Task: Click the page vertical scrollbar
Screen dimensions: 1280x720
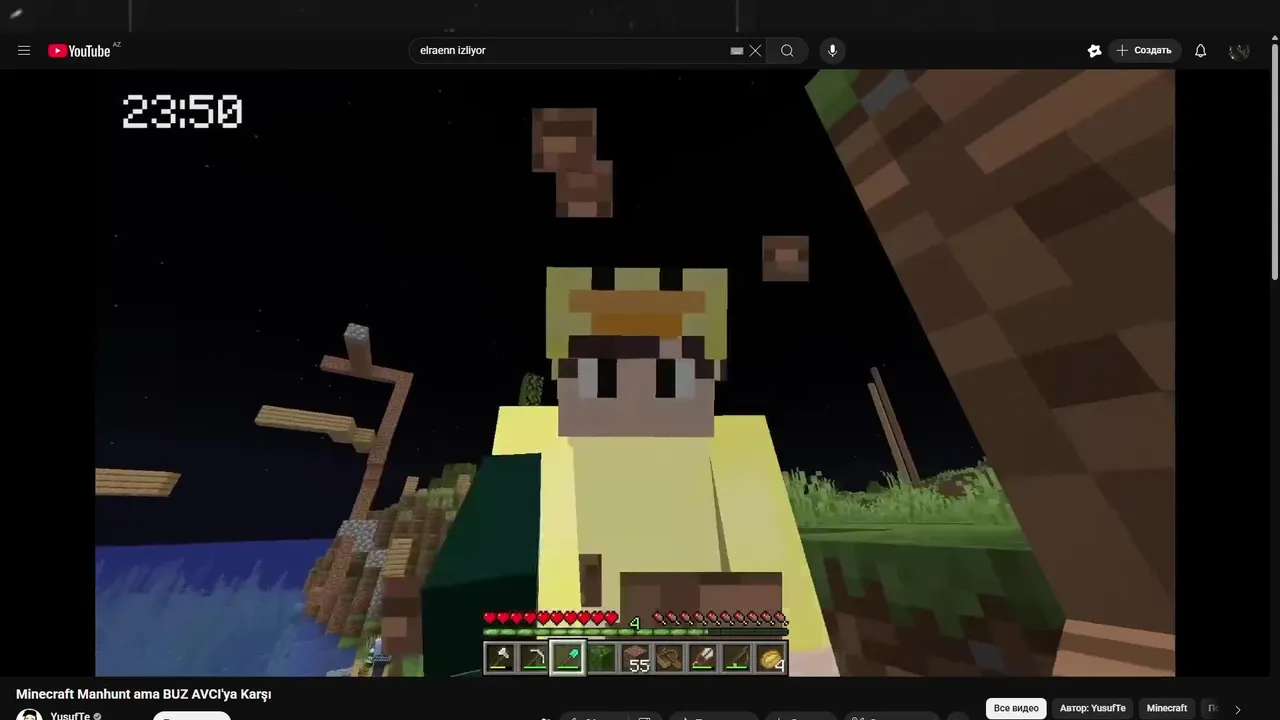Action: point(1274,160)
